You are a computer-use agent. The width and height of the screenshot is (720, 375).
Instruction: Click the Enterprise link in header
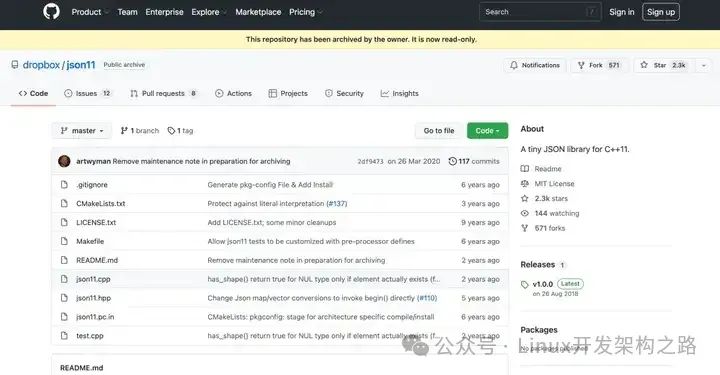164,12
